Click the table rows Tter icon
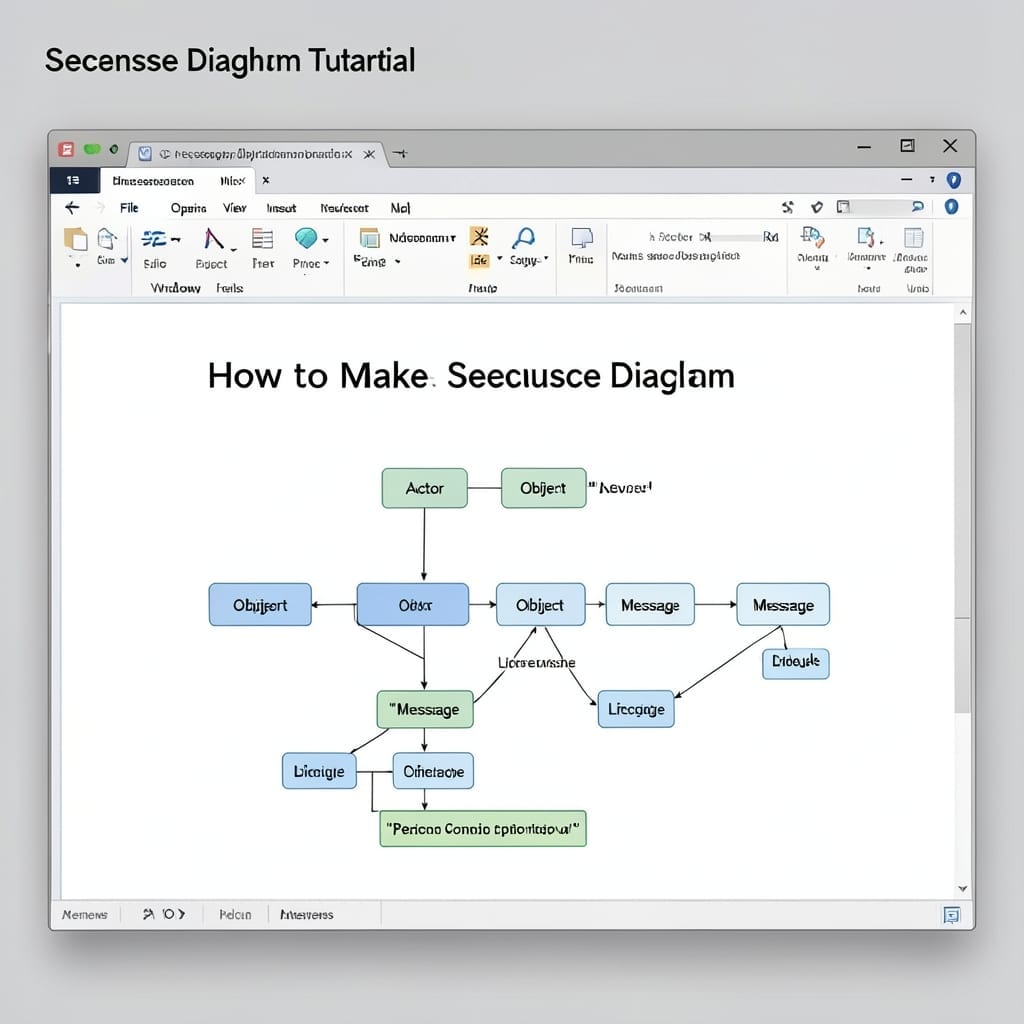The height and width of the screenshot is (1024, 1024). coord(263,239)
